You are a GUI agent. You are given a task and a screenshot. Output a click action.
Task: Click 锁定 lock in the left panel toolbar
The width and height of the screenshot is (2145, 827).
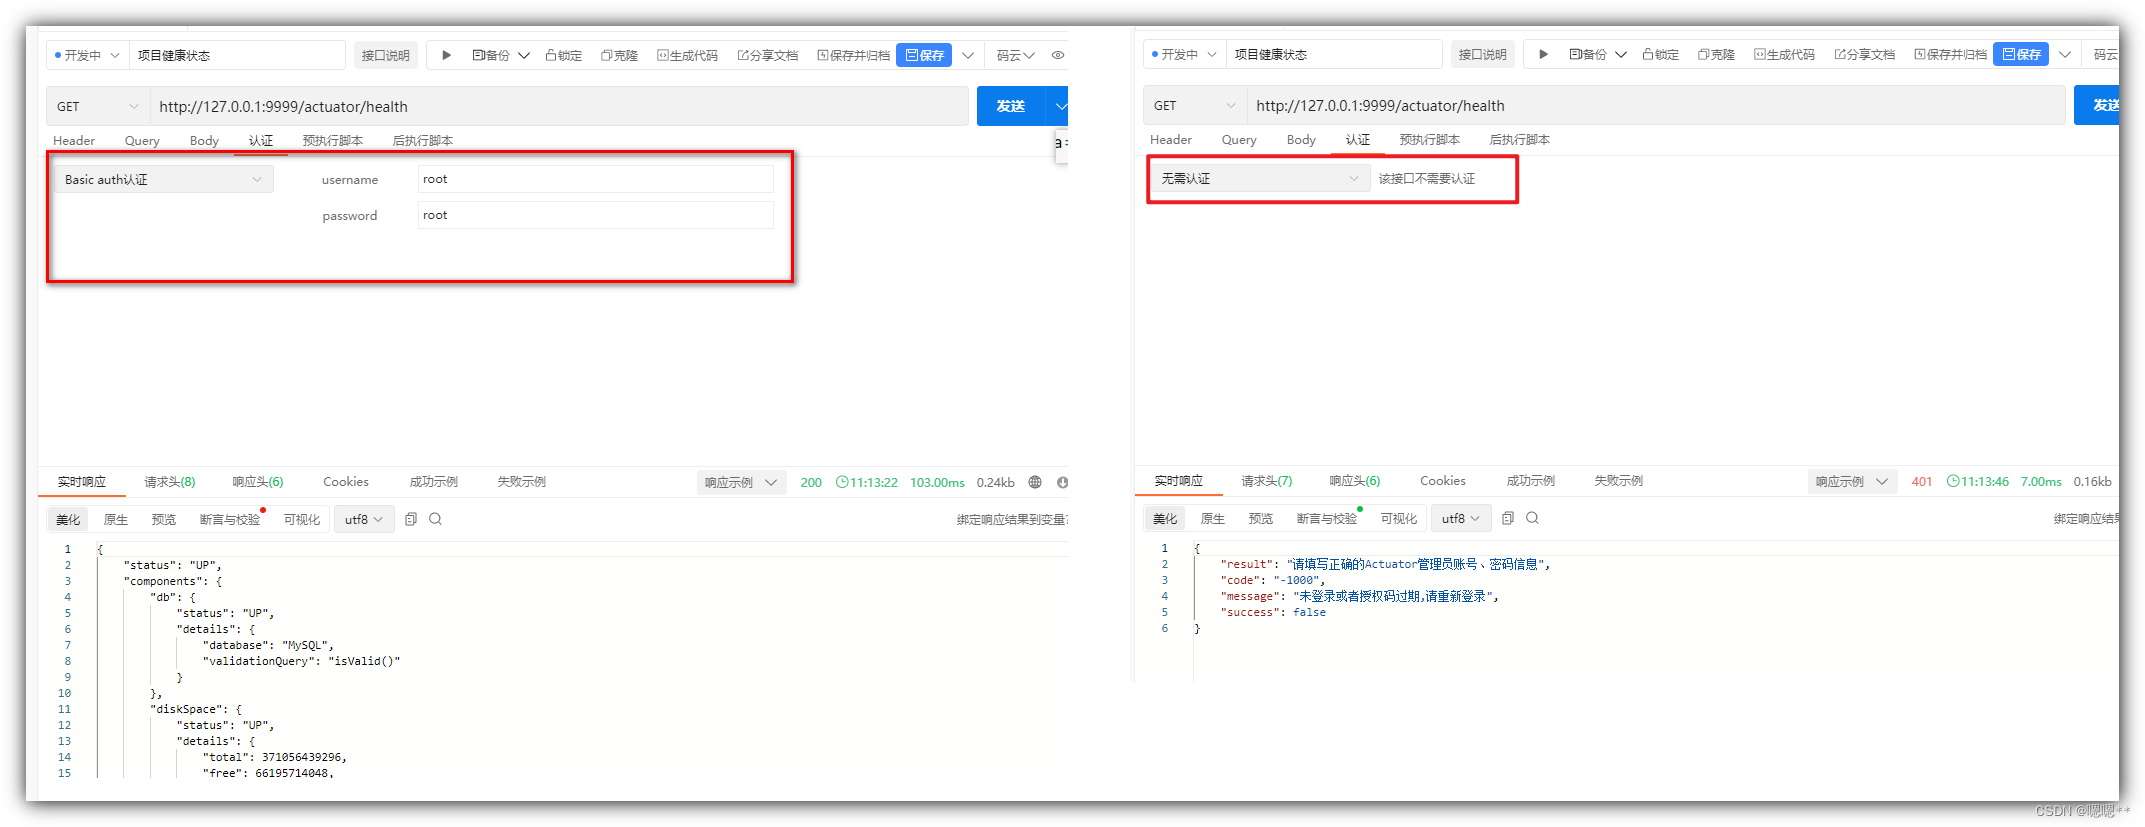[x=564, y=55]
